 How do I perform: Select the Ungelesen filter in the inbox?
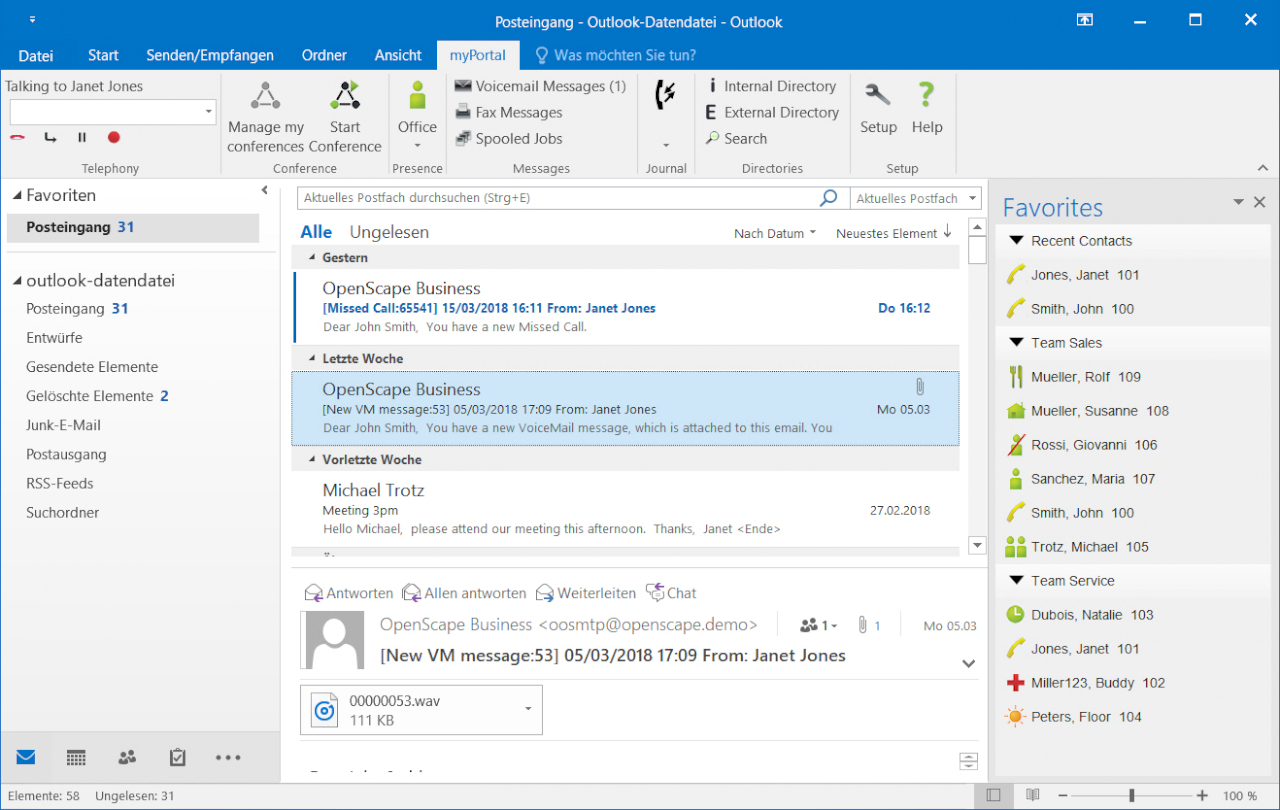390,231
